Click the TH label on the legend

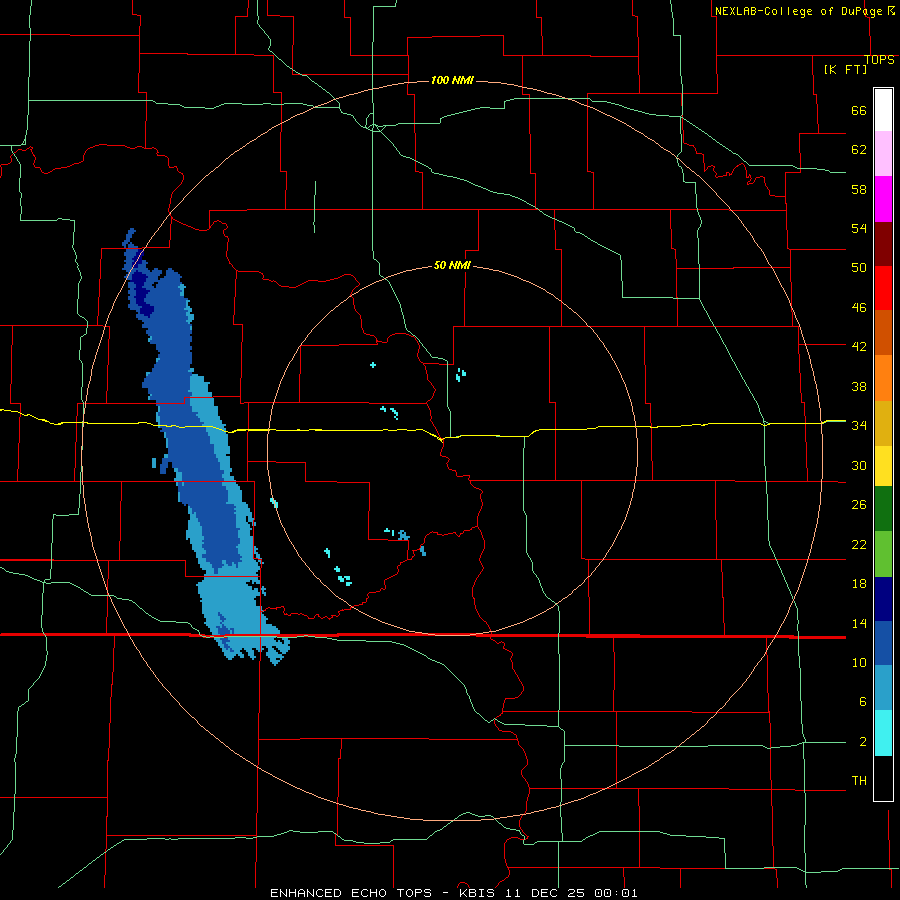pos(859,781)
